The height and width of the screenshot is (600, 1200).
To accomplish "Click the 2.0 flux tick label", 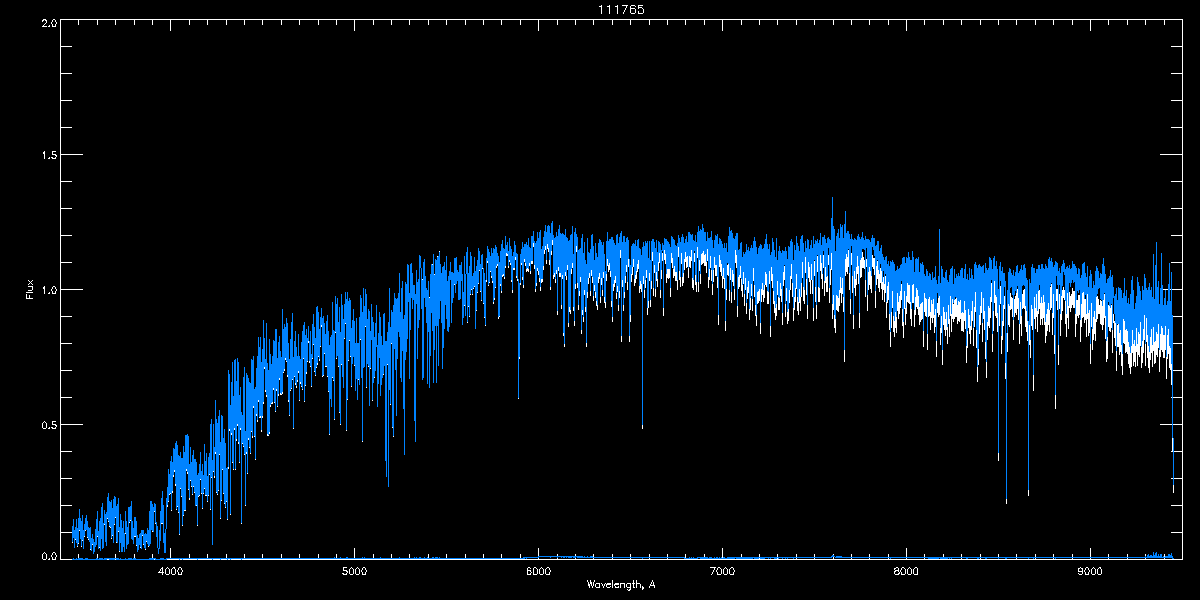I will point(48,22).
